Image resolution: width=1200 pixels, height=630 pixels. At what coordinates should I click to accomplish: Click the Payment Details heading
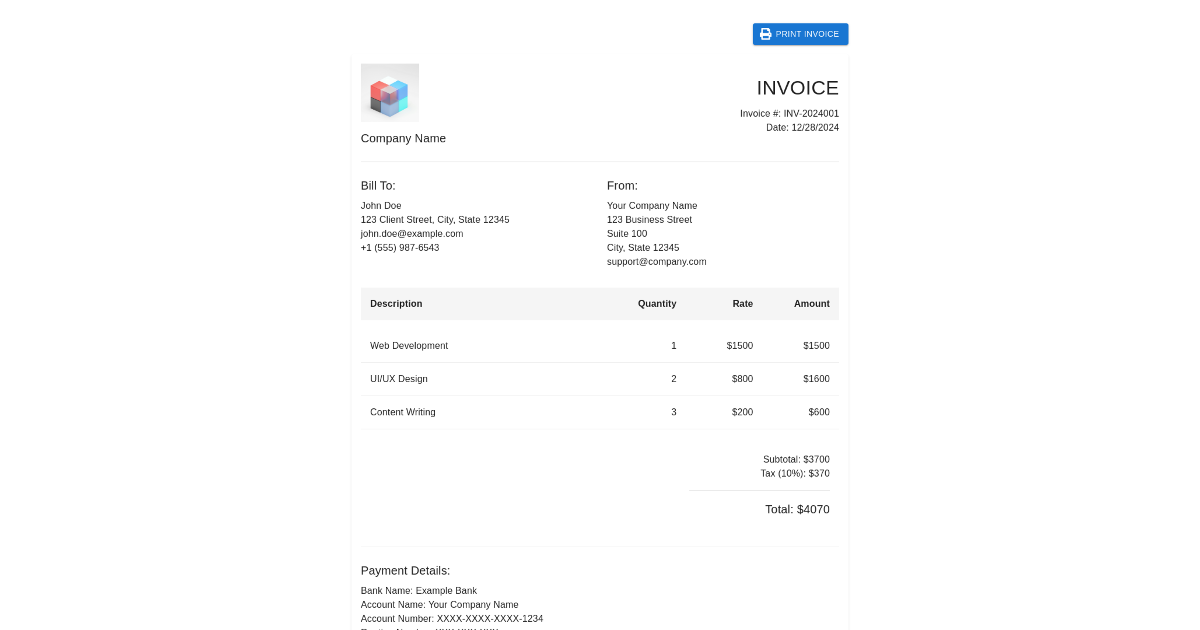(x=405, y=570)
